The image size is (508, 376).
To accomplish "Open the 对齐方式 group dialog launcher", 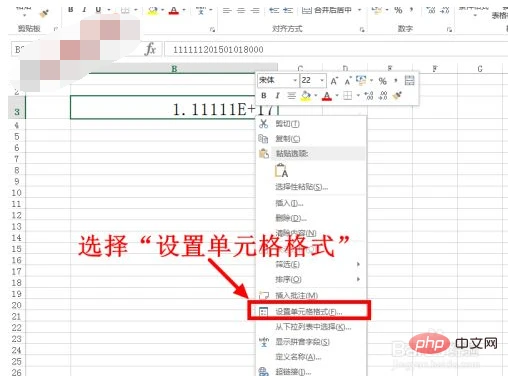I will pos(362,30).
